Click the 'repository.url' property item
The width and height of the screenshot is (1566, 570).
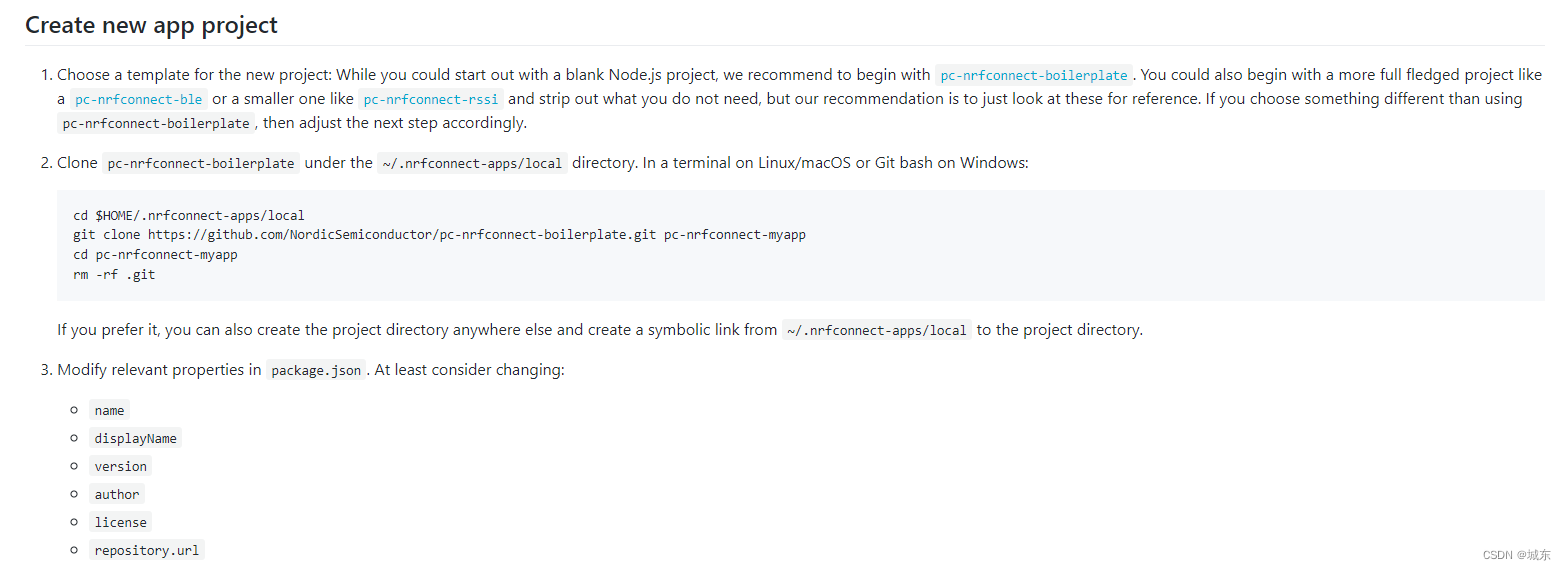[x=147, y=550]
